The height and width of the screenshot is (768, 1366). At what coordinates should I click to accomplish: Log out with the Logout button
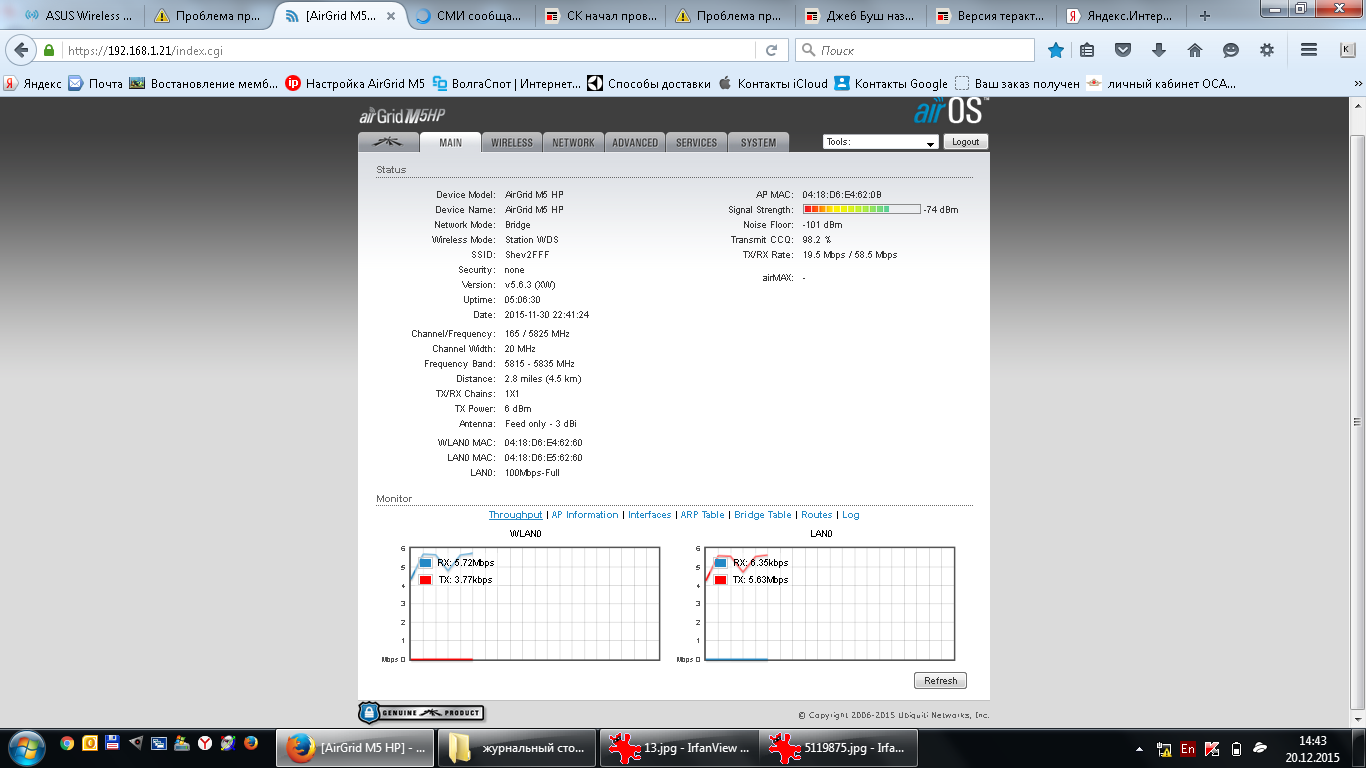966,142
